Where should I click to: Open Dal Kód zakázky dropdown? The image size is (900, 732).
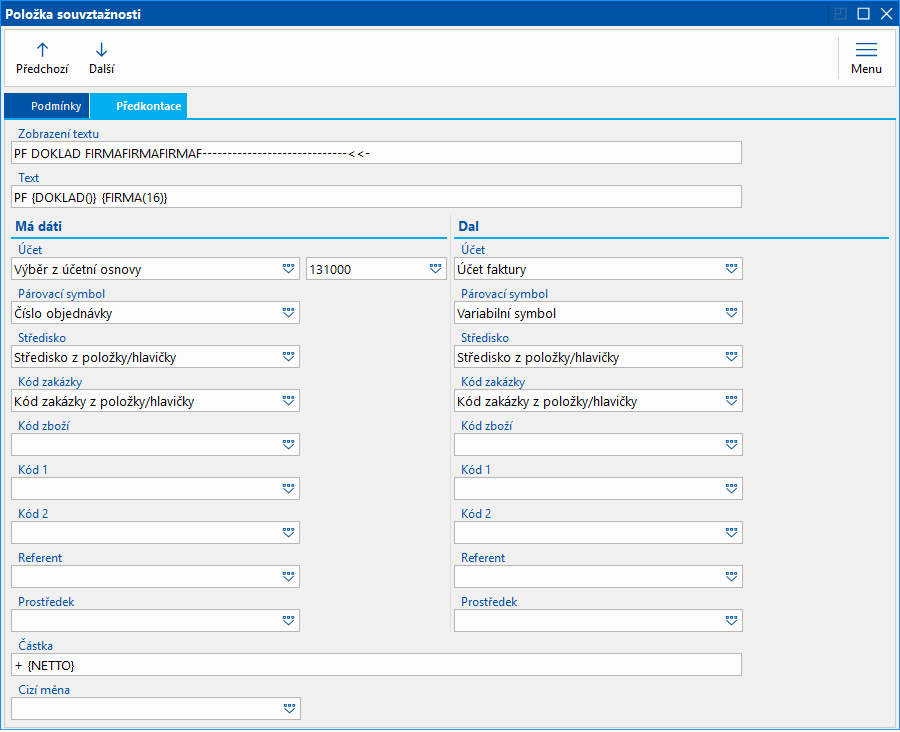(732, 401)
